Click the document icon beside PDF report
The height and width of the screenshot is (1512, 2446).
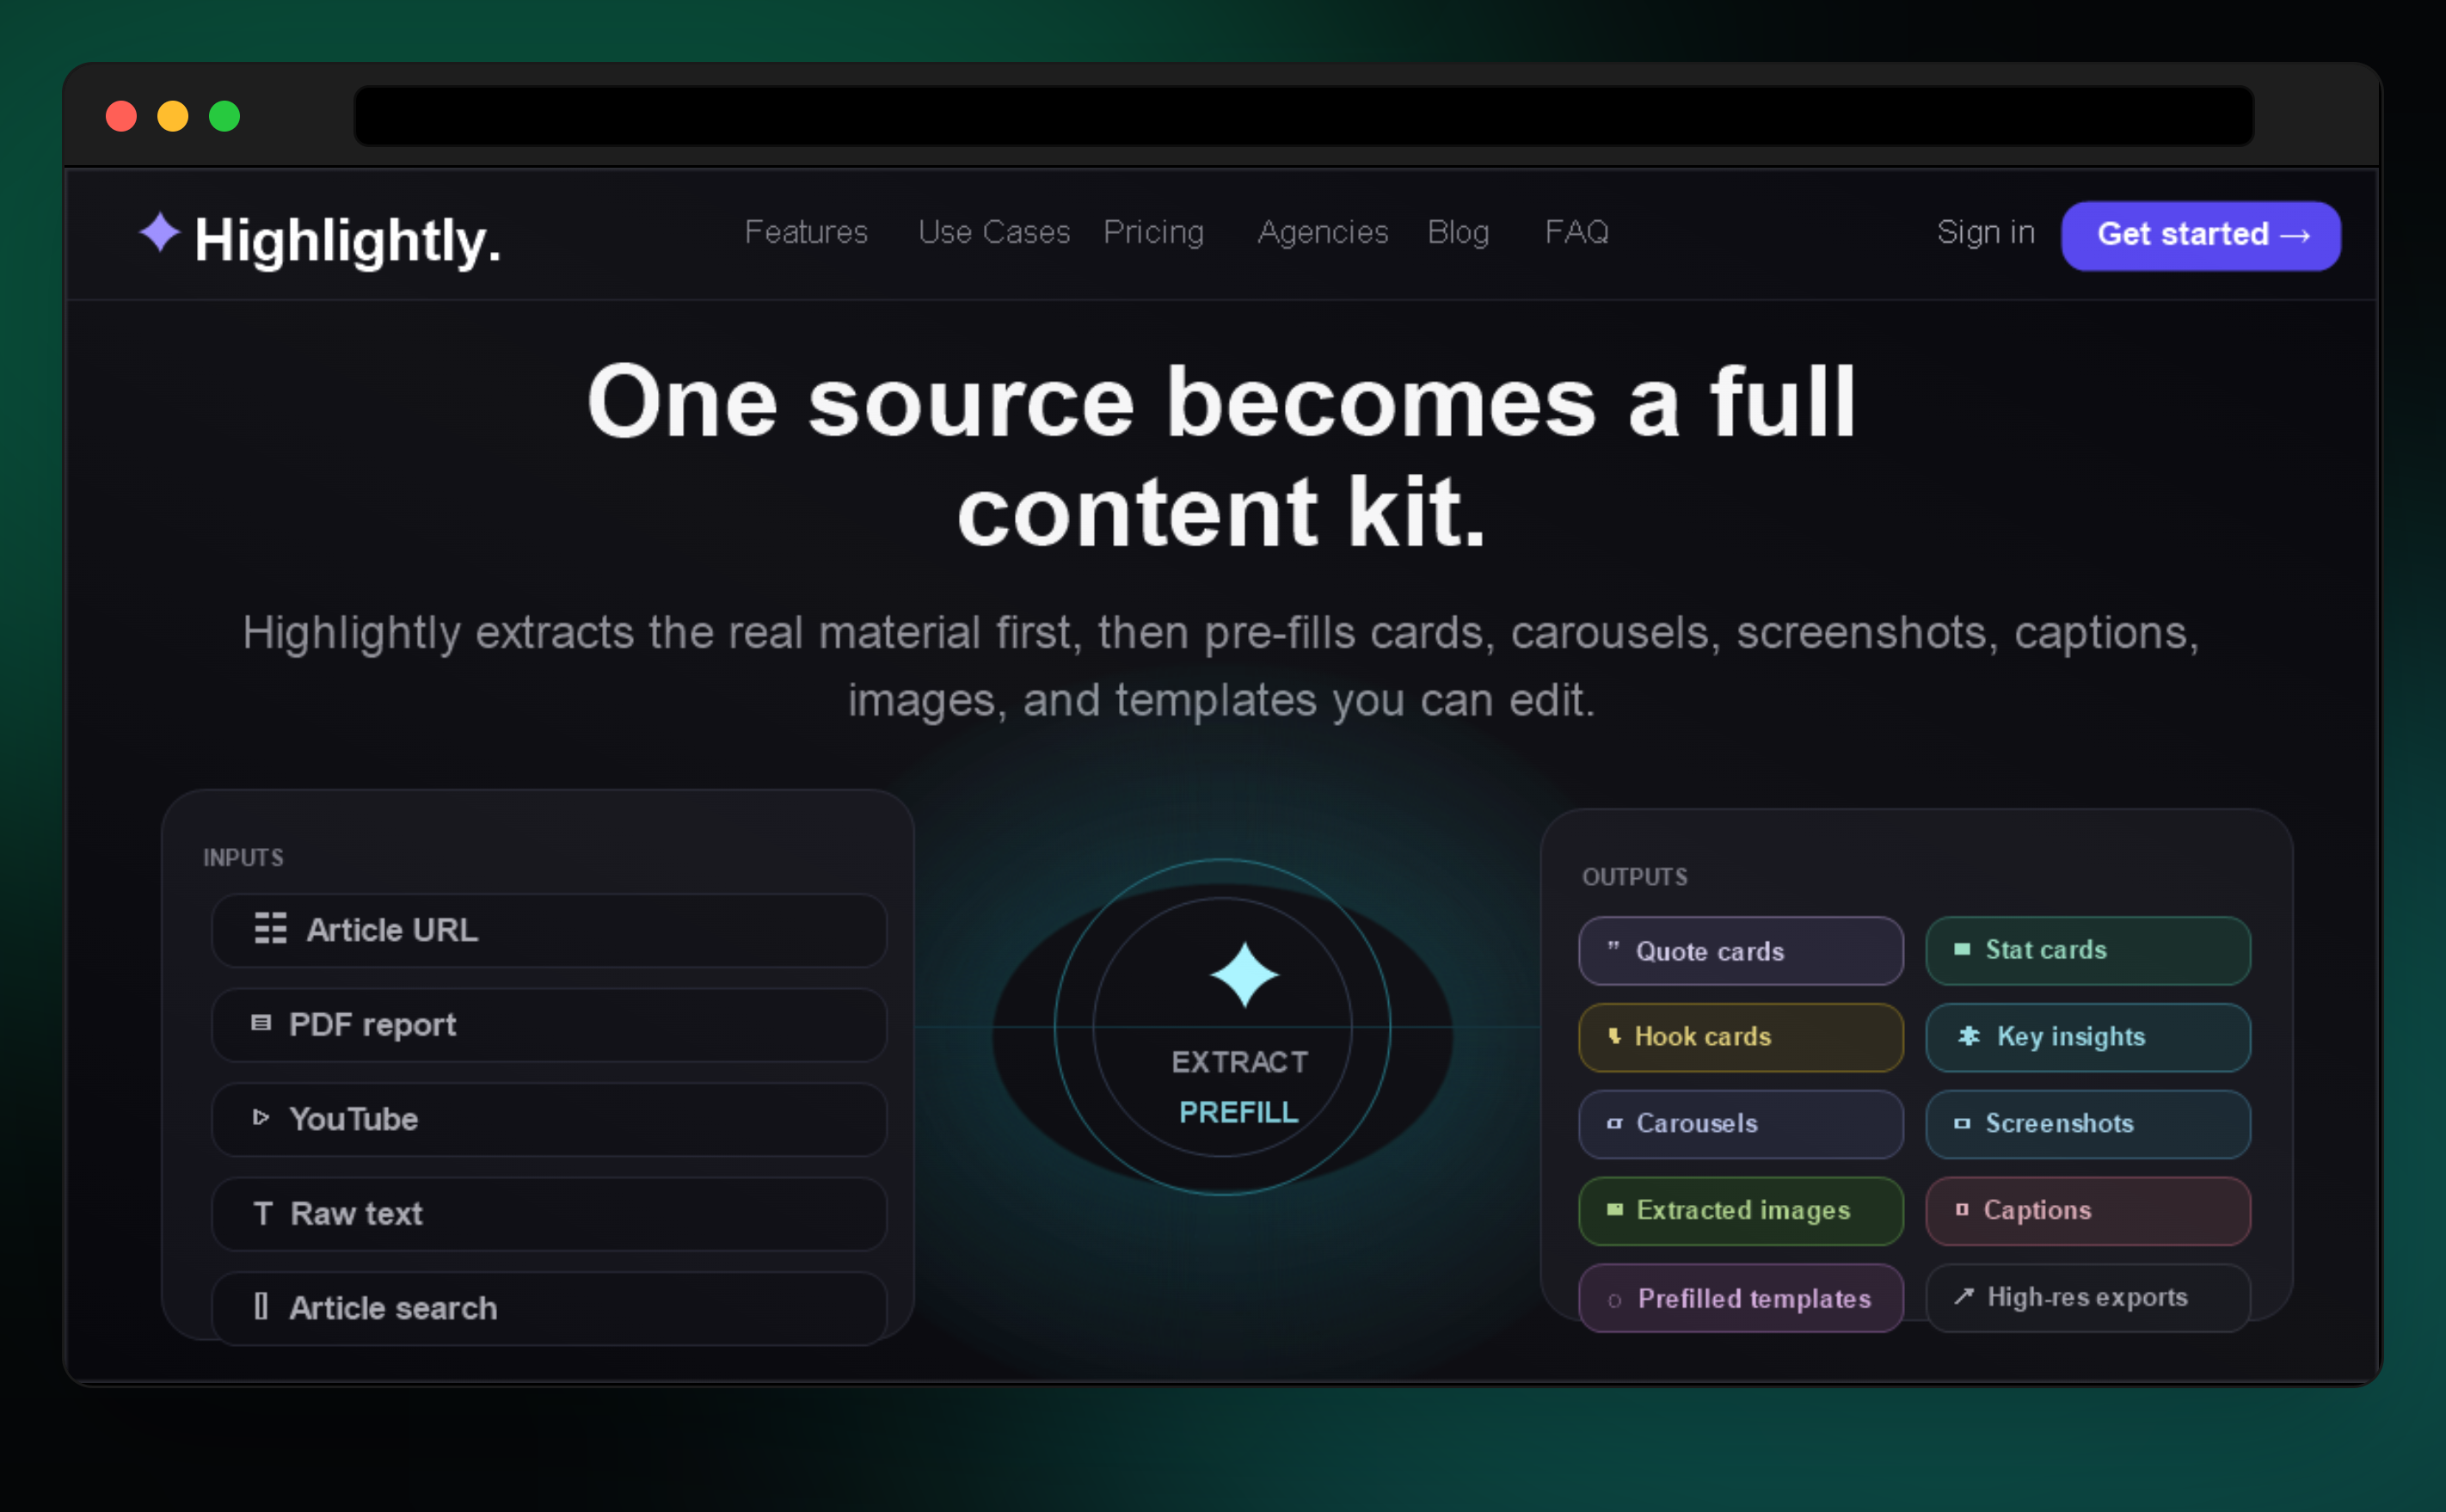(261, 1023)
